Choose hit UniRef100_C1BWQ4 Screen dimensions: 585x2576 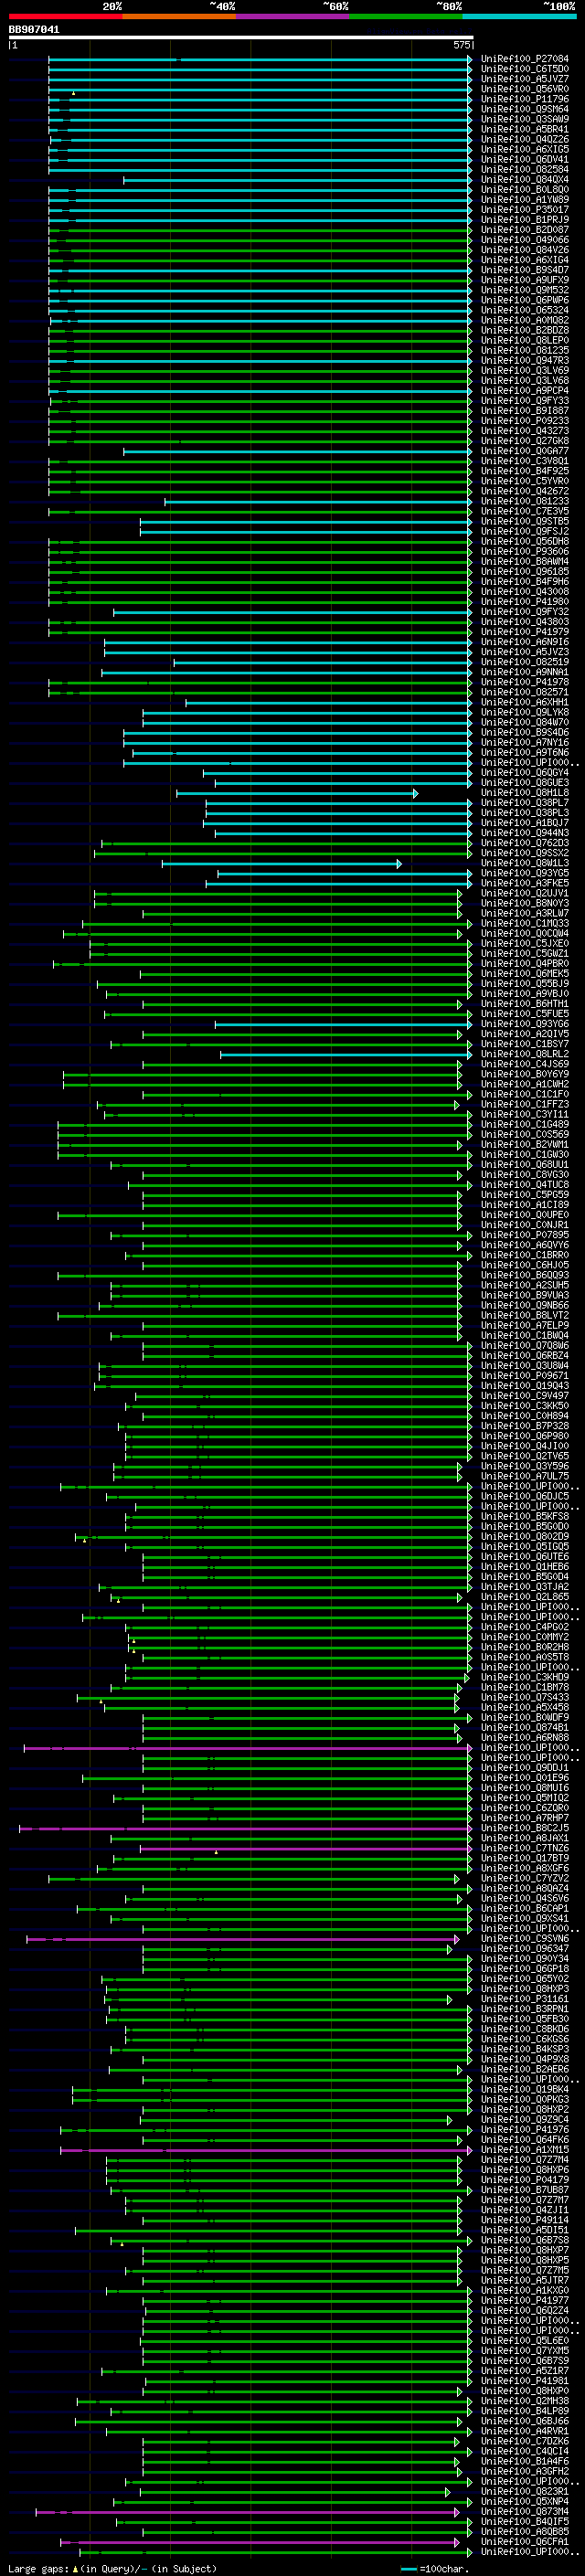tap(525, 1336)
